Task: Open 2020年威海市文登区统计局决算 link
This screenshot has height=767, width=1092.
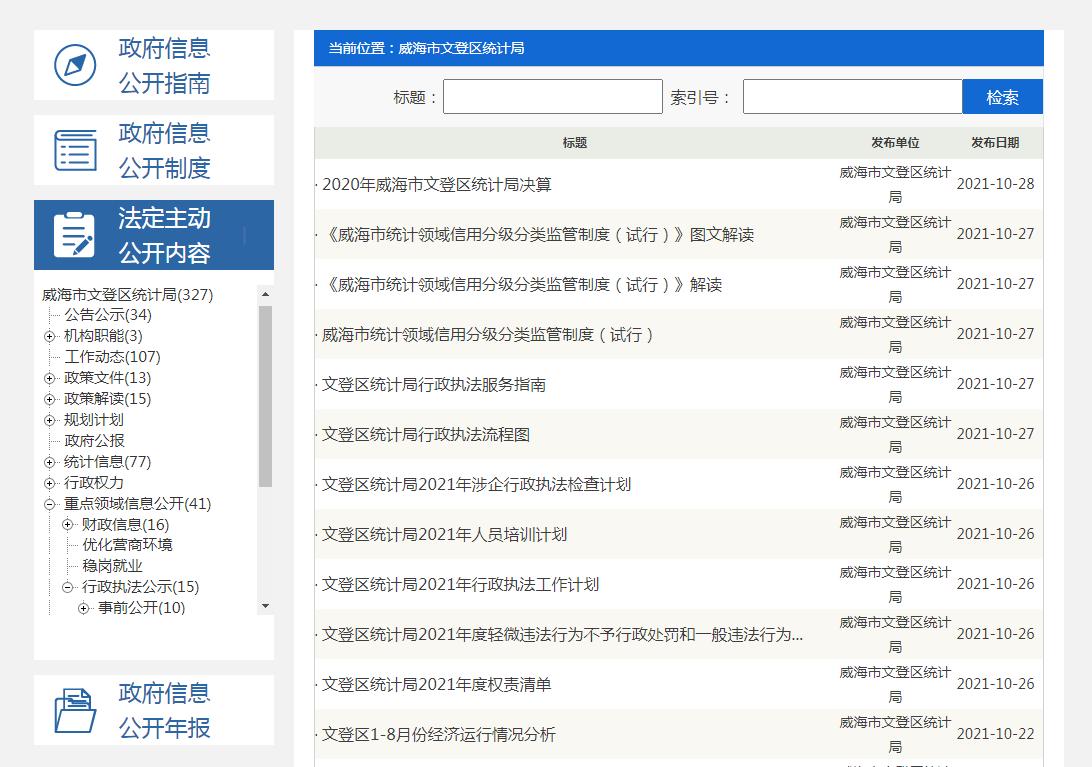Action: 437,185
